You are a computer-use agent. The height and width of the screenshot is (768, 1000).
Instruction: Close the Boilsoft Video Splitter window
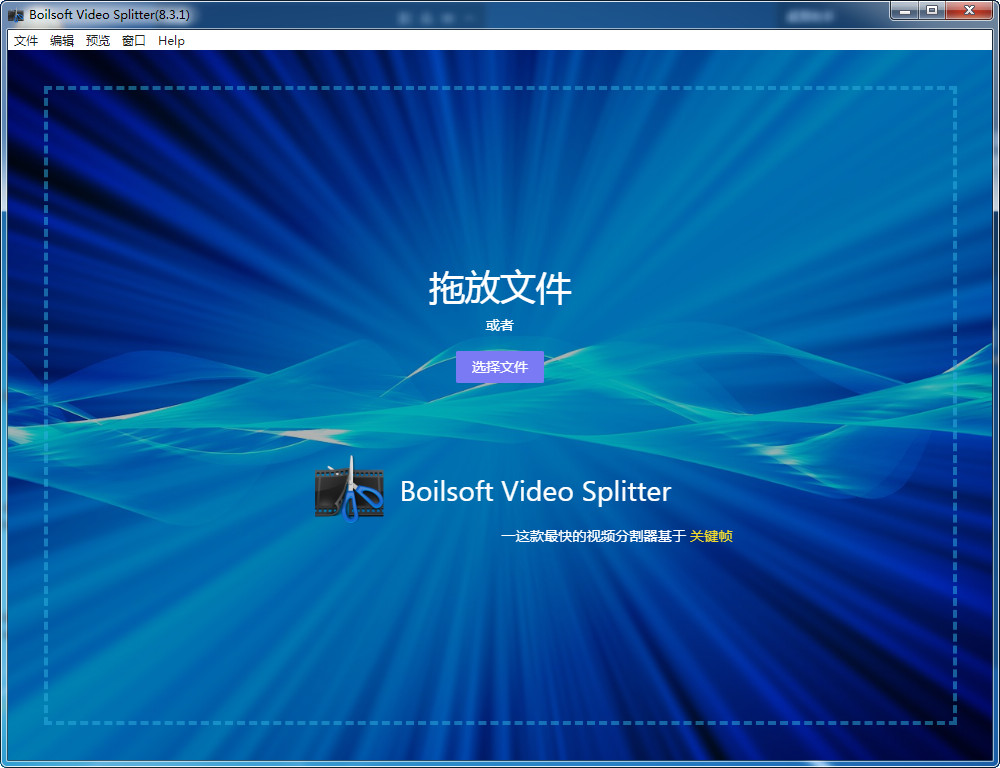[x=969, y=10]
